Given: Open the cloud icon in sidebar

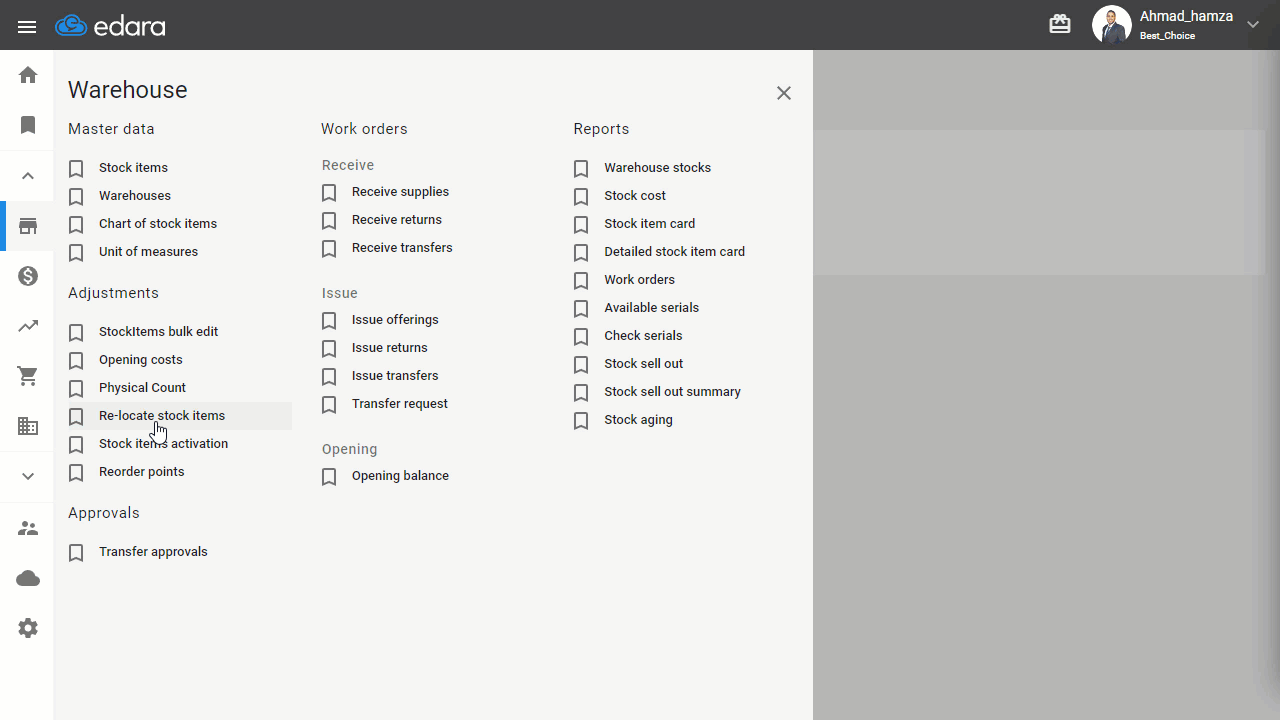Looking at the screenshot, I should point(28,578).
